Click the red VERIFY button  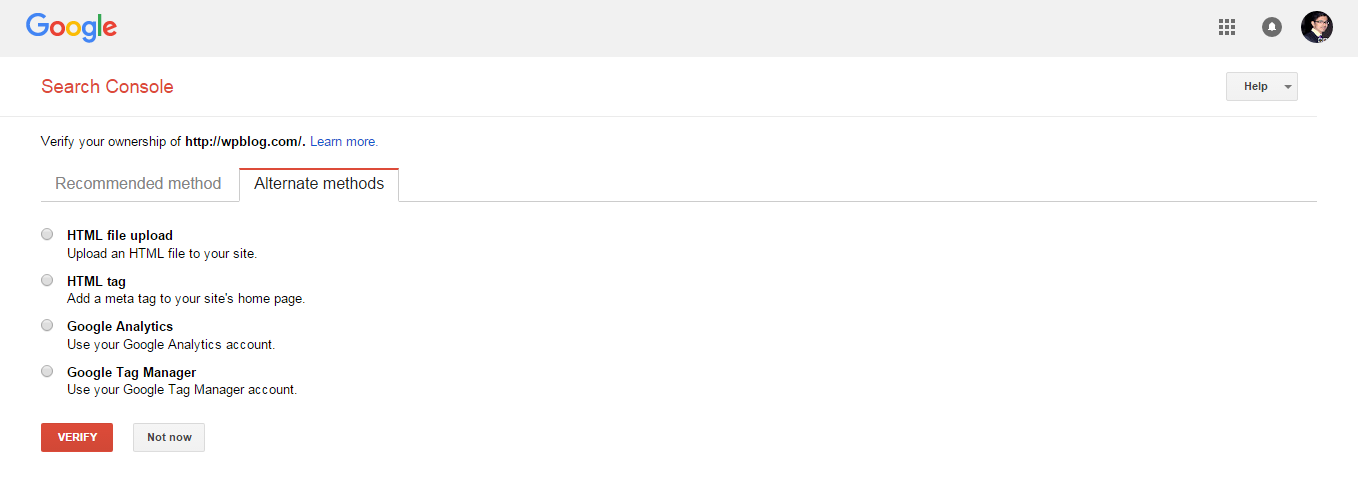click(x=77, y=438)
